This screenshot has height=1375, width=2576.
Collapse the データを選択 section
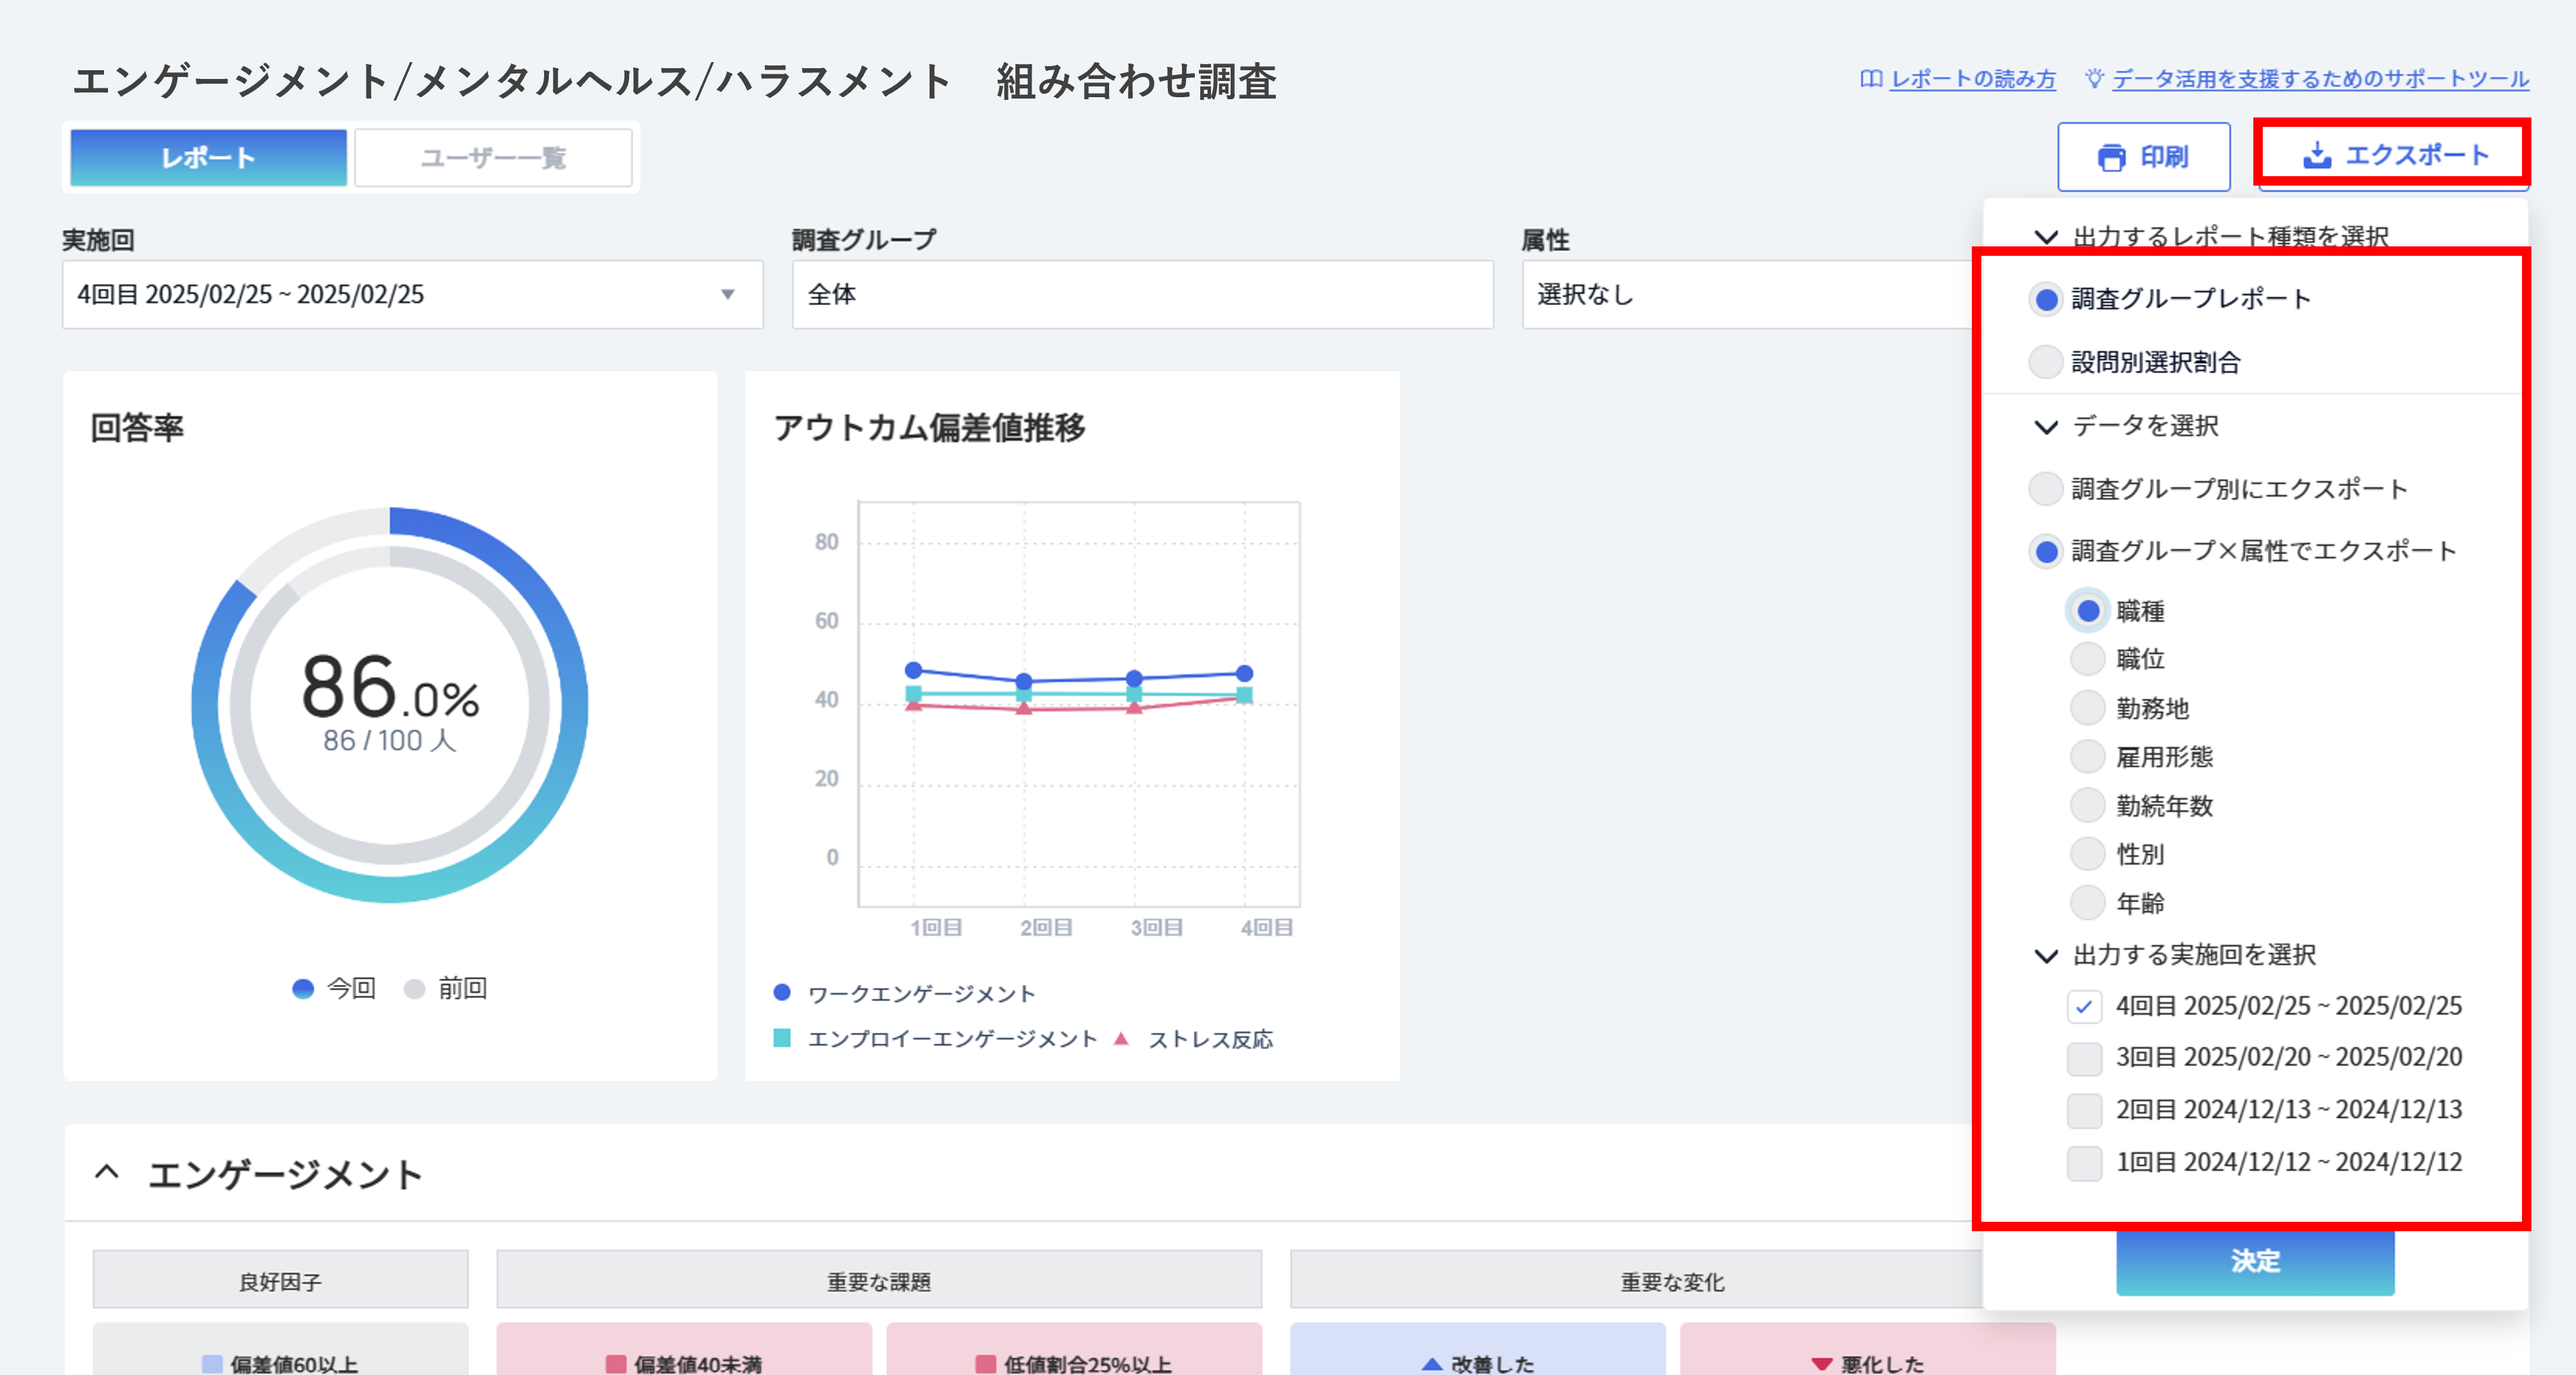tap(2046, 427)
